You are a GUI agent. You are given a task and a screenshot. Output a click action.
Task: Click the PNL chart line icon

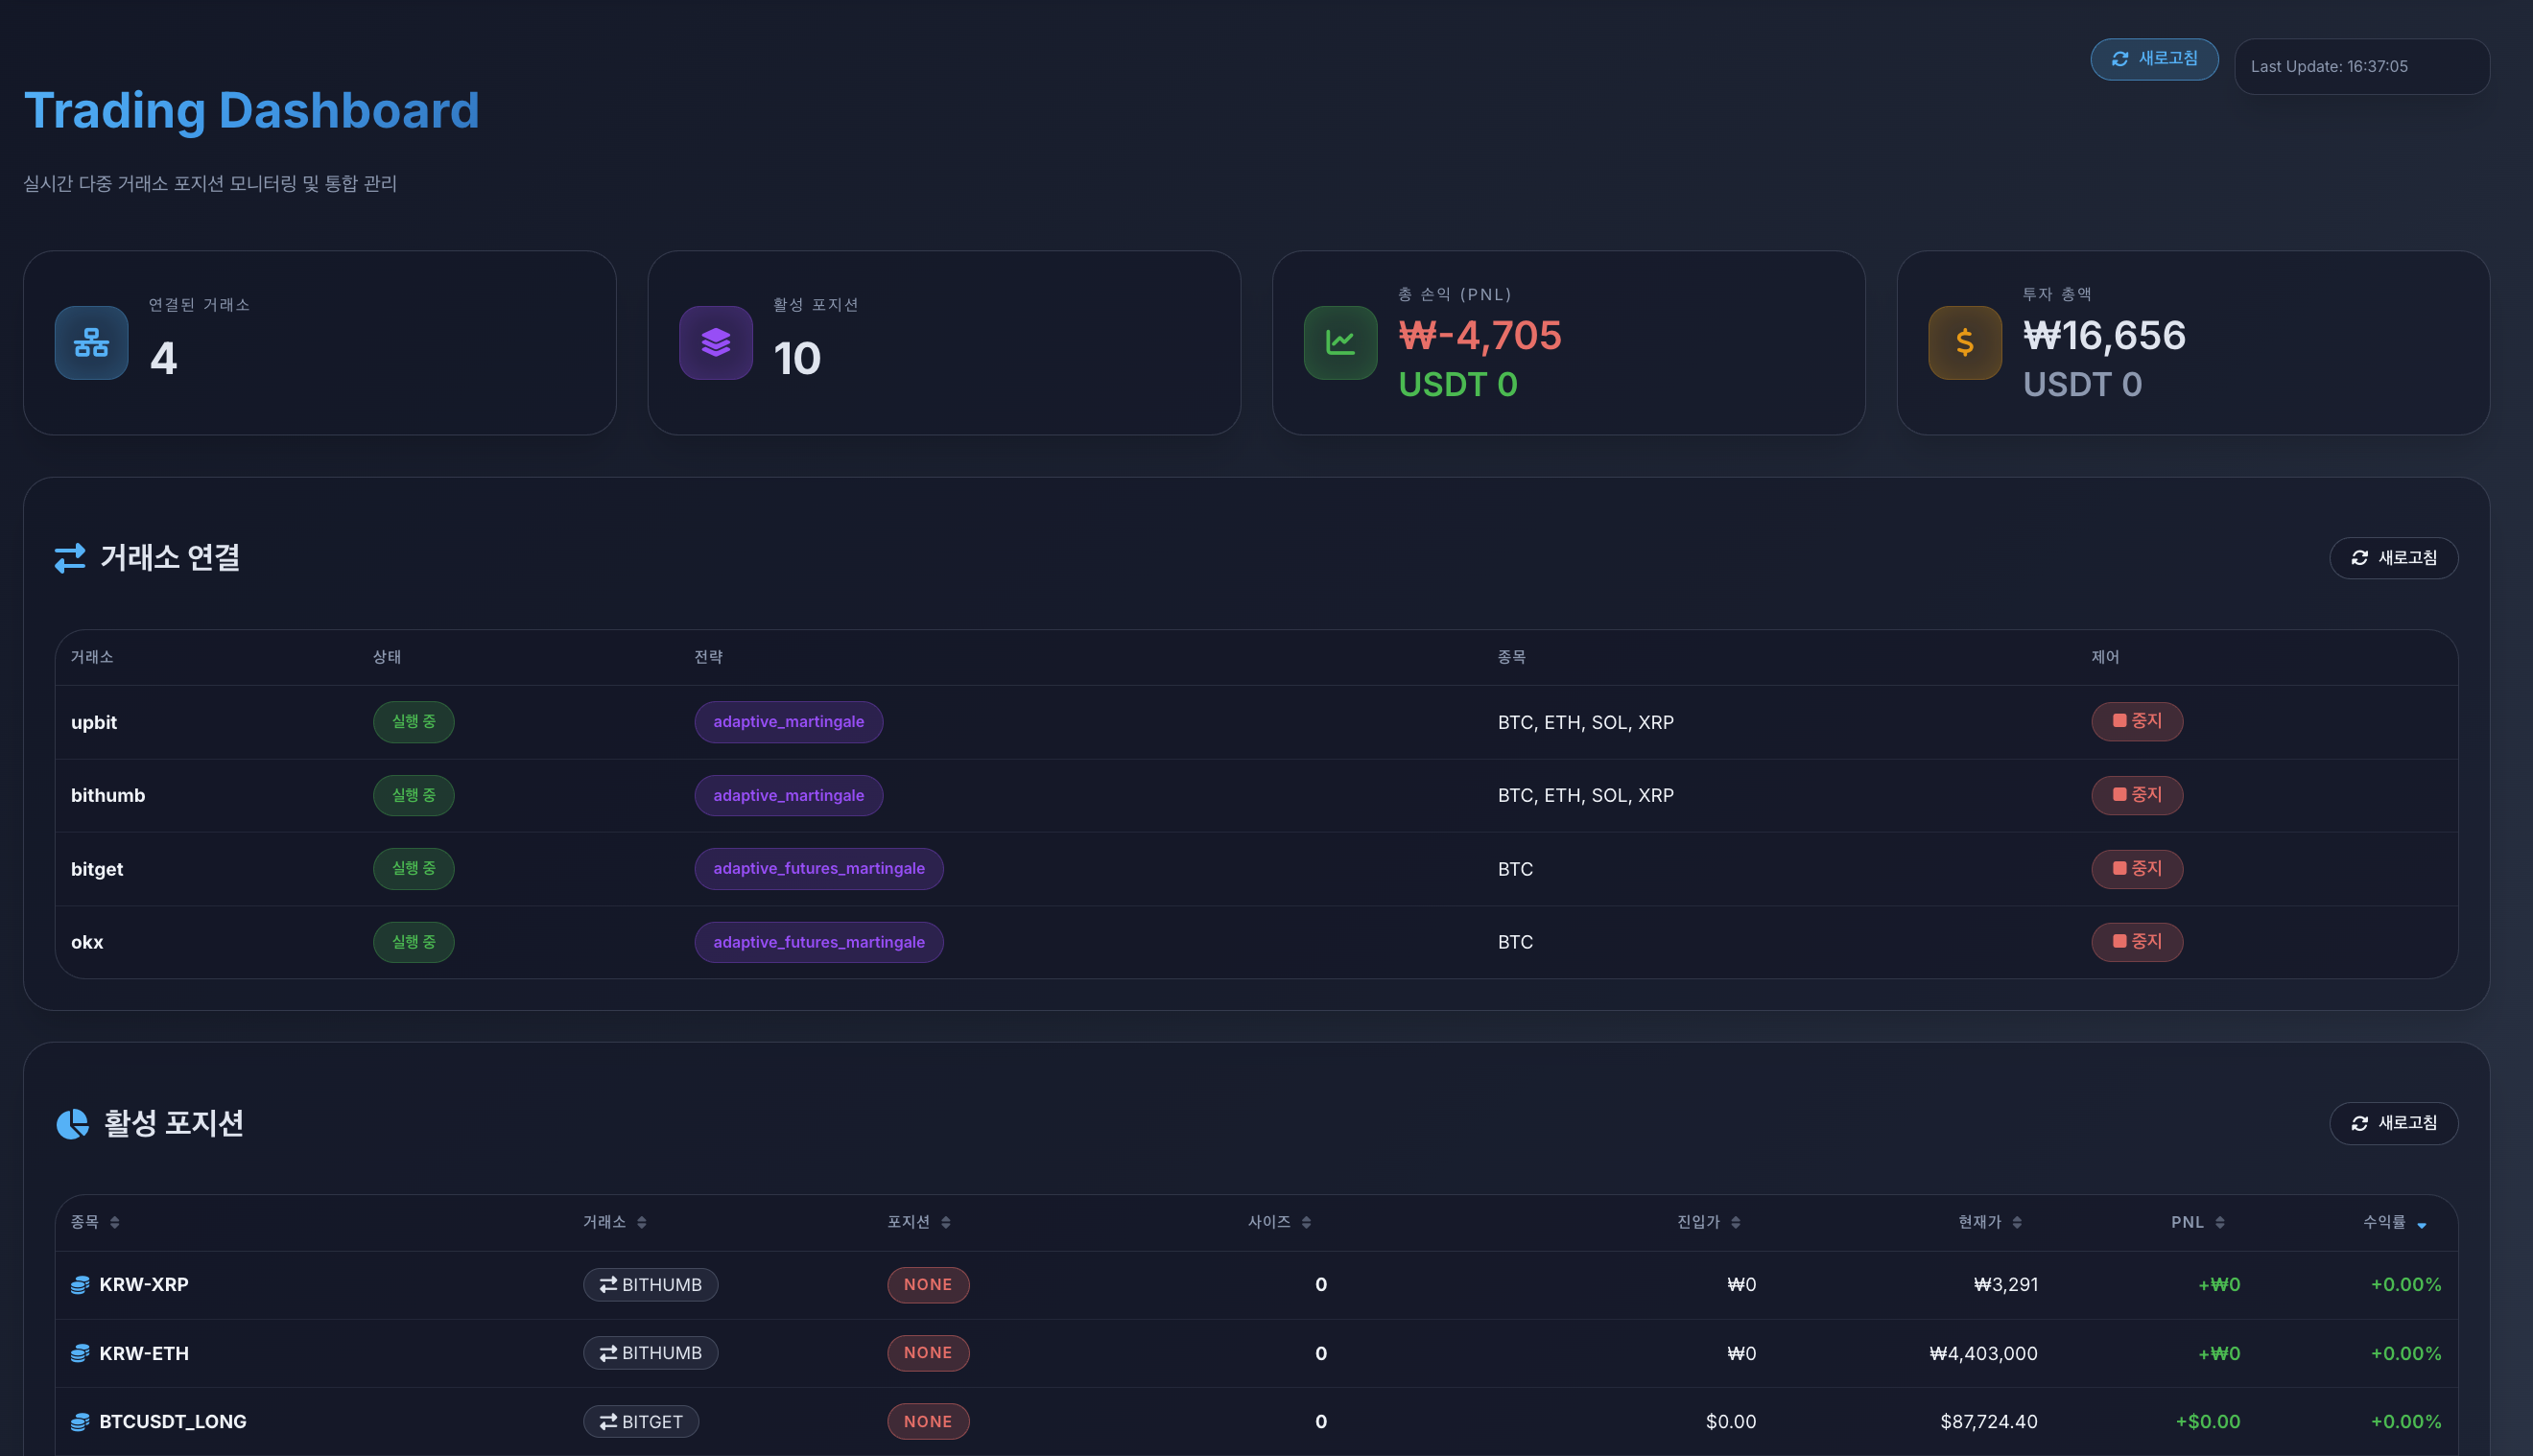[x=1340, y=343]
